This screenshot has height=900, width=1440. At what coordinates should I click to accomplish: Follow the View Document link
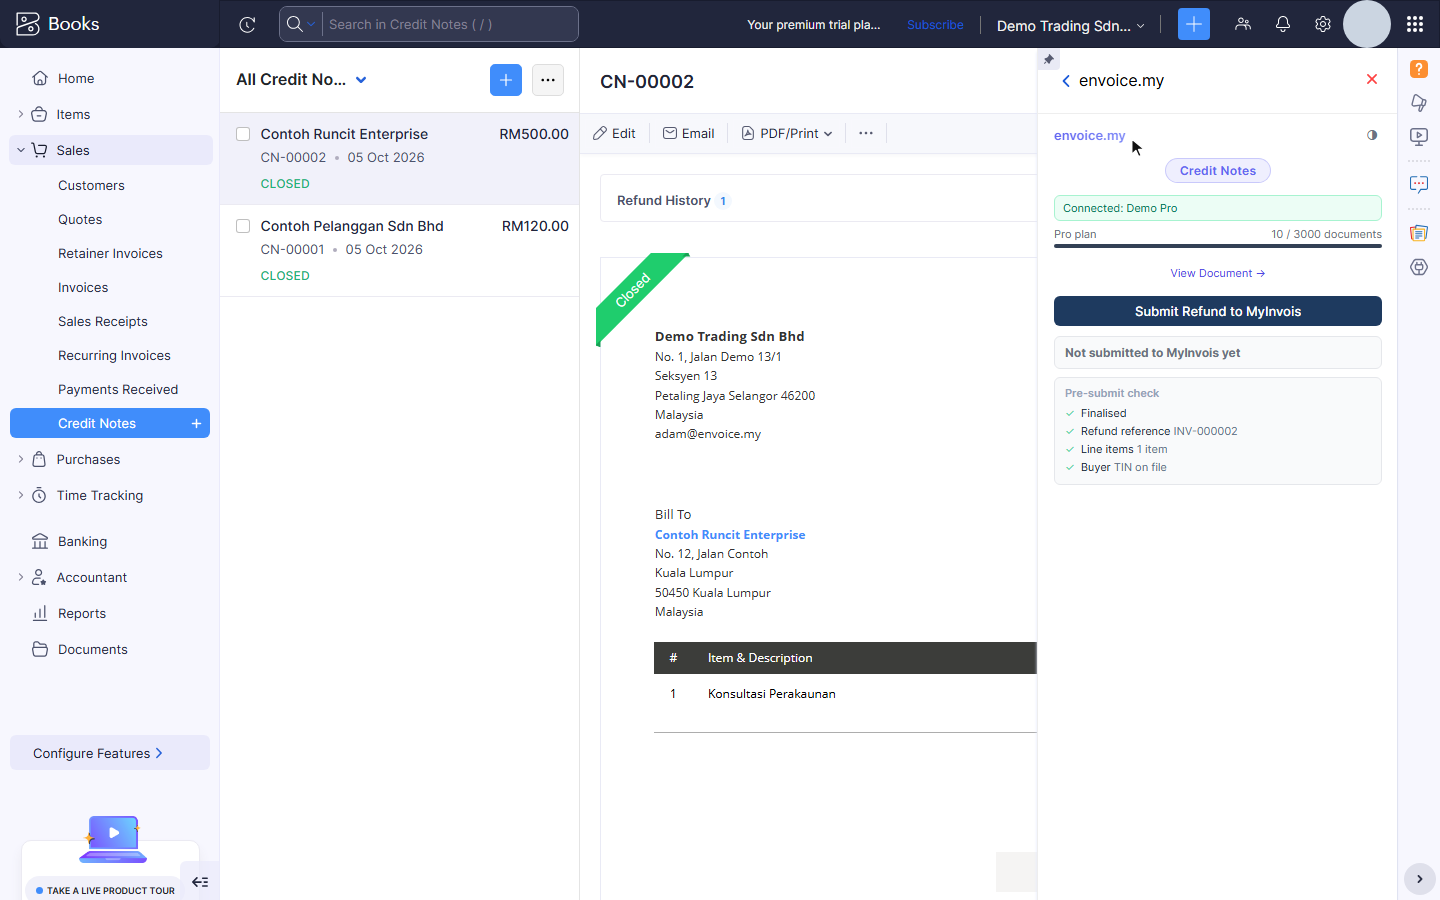pyautogui.click(x=1218, y=273)
